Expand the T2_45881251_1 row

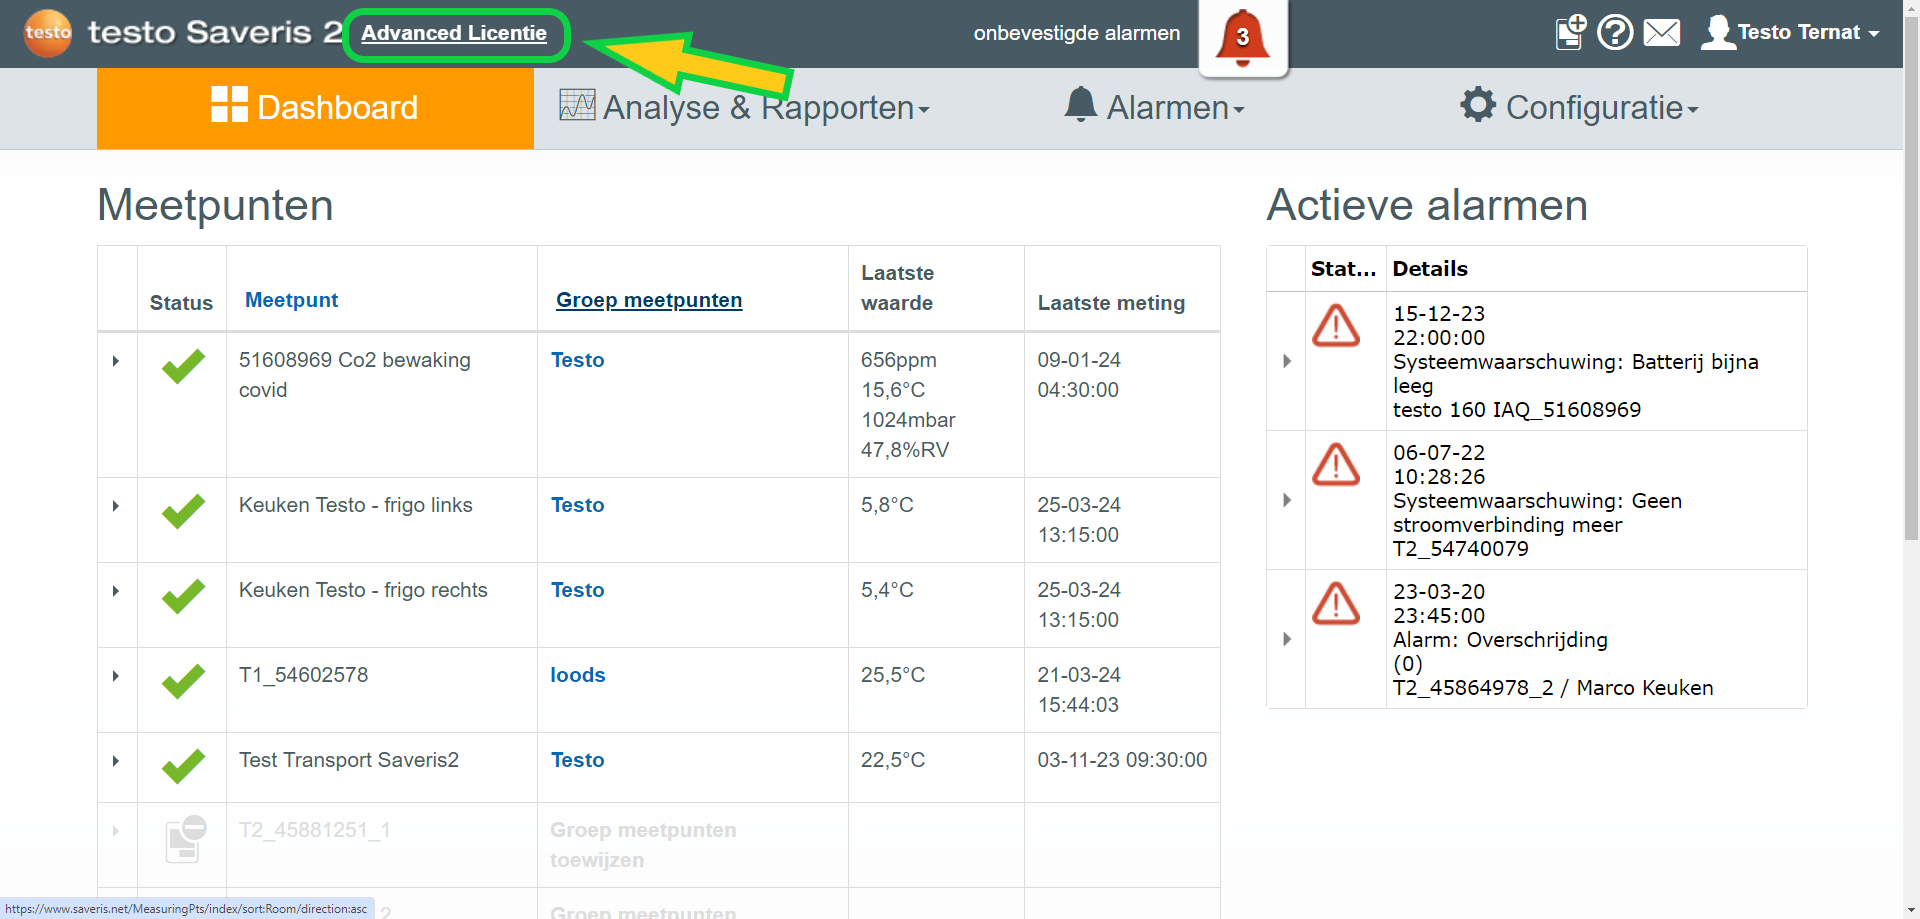point(116,831)
